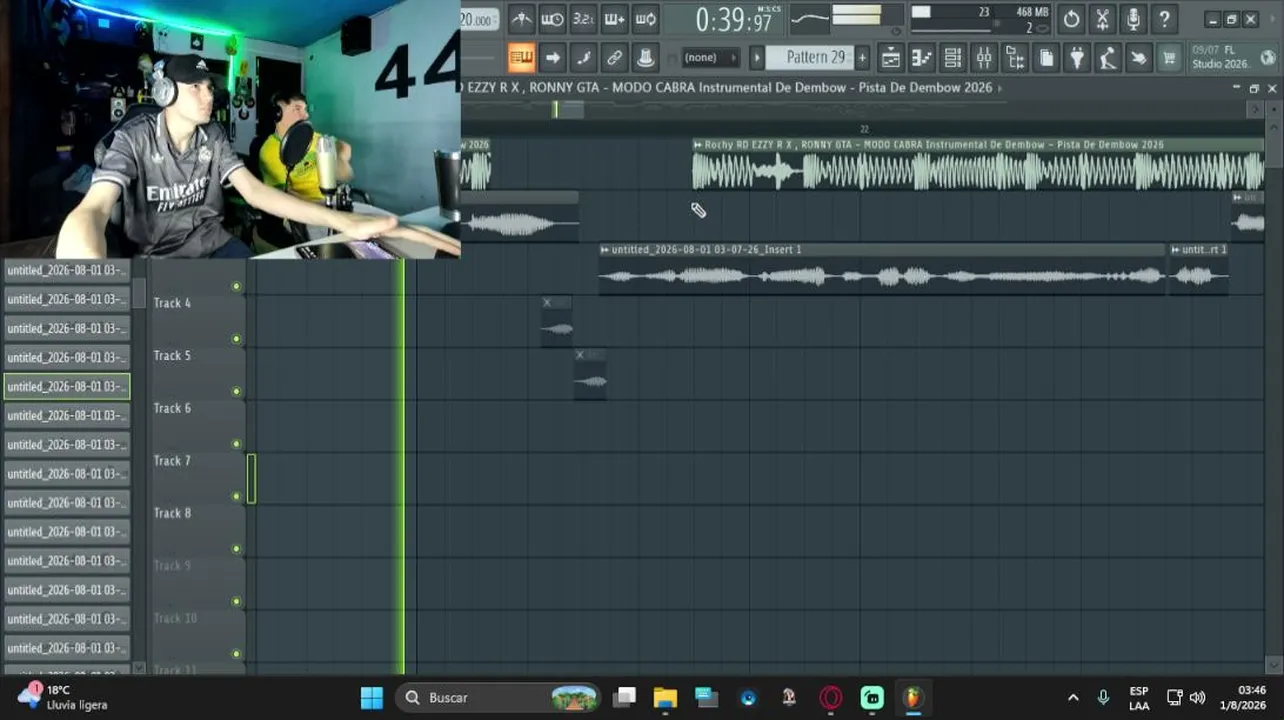Click the 20.000 tempo field
The width and height of the screenshot is (1284, 720).
point(478,19)
